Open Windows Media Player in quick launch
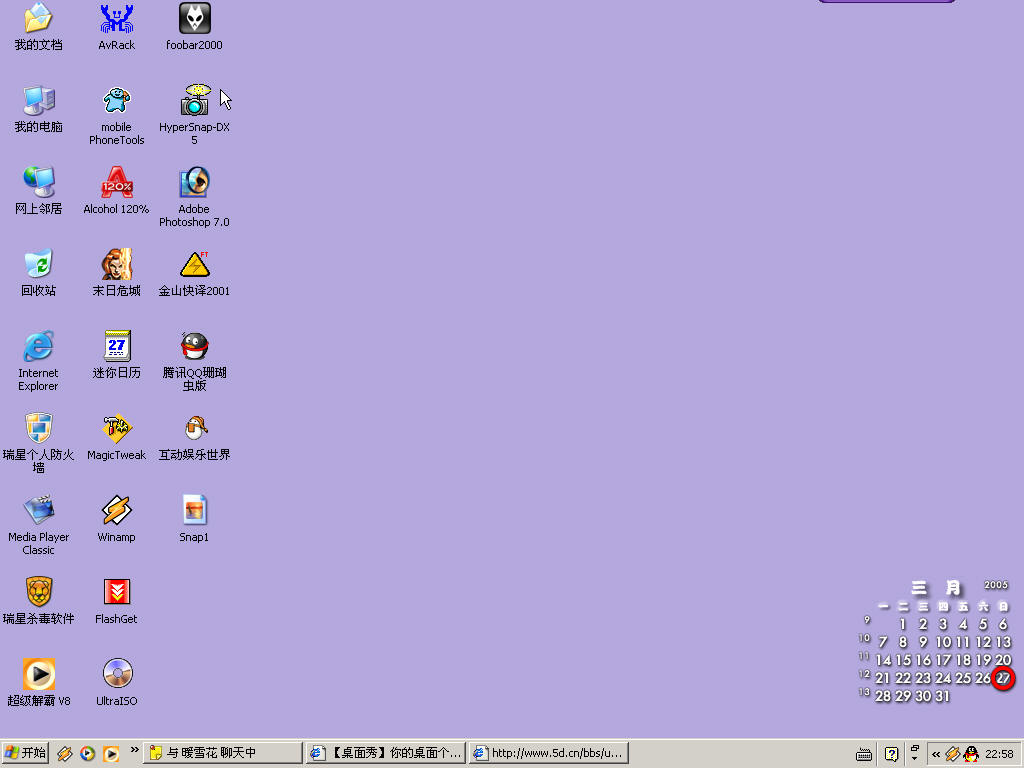Screen dimensions: 1024x768 88,754
